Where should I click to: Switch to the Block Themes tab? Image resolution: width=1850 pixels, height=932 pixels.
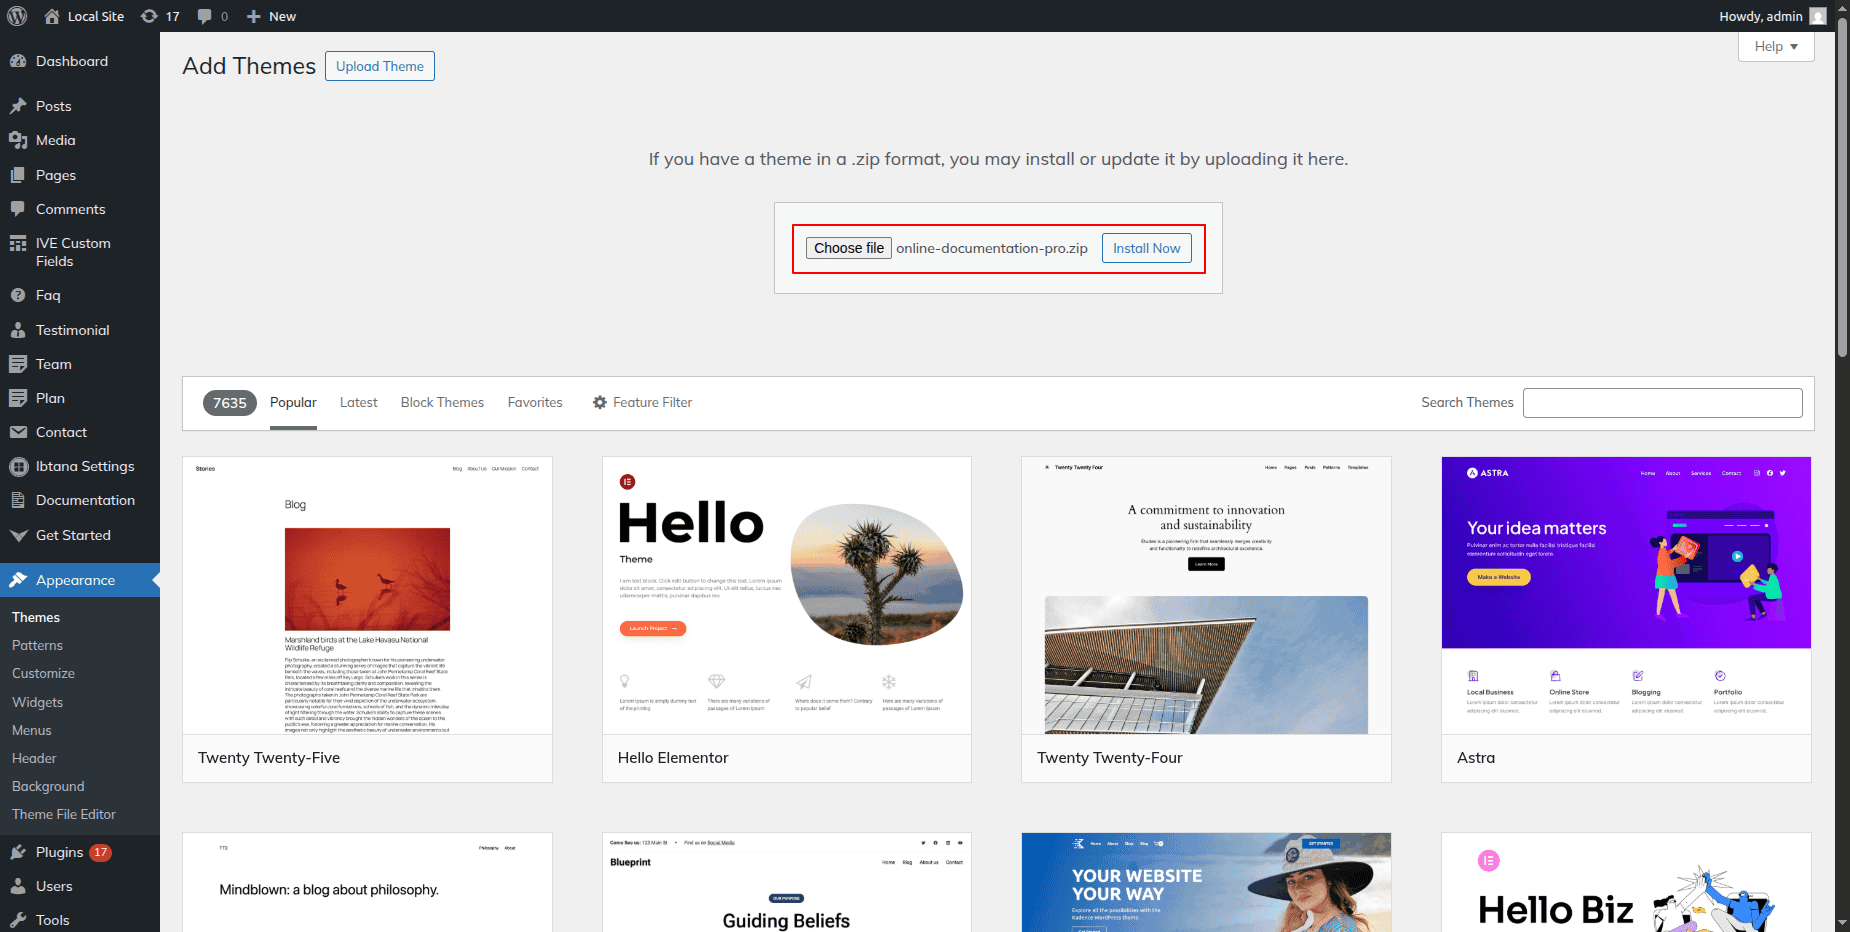tap(442, 402)
